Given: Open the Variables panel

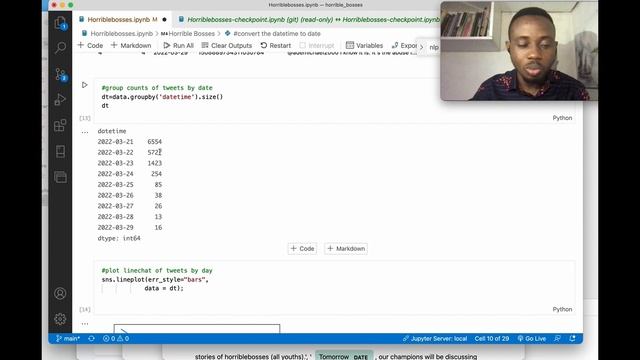Looking at the screenshot, I should (364, 45).
